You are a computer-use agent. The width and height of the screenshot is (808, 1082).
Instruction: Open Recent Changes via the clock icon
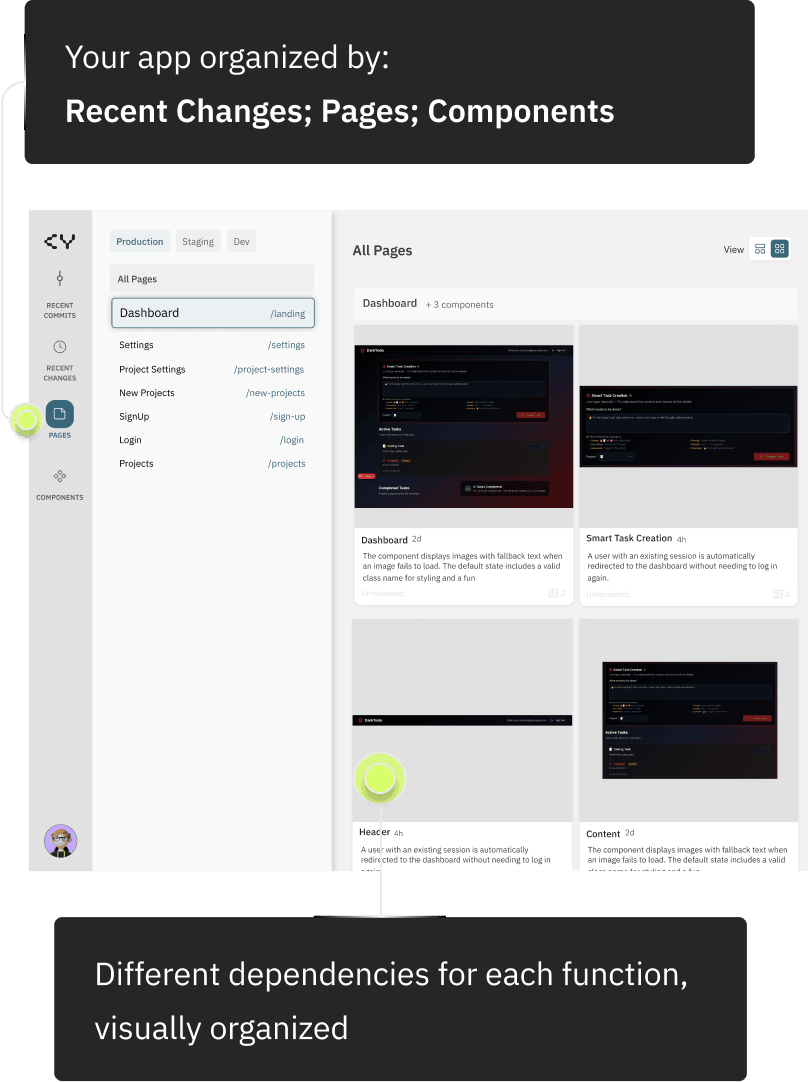tap(60, 348)
